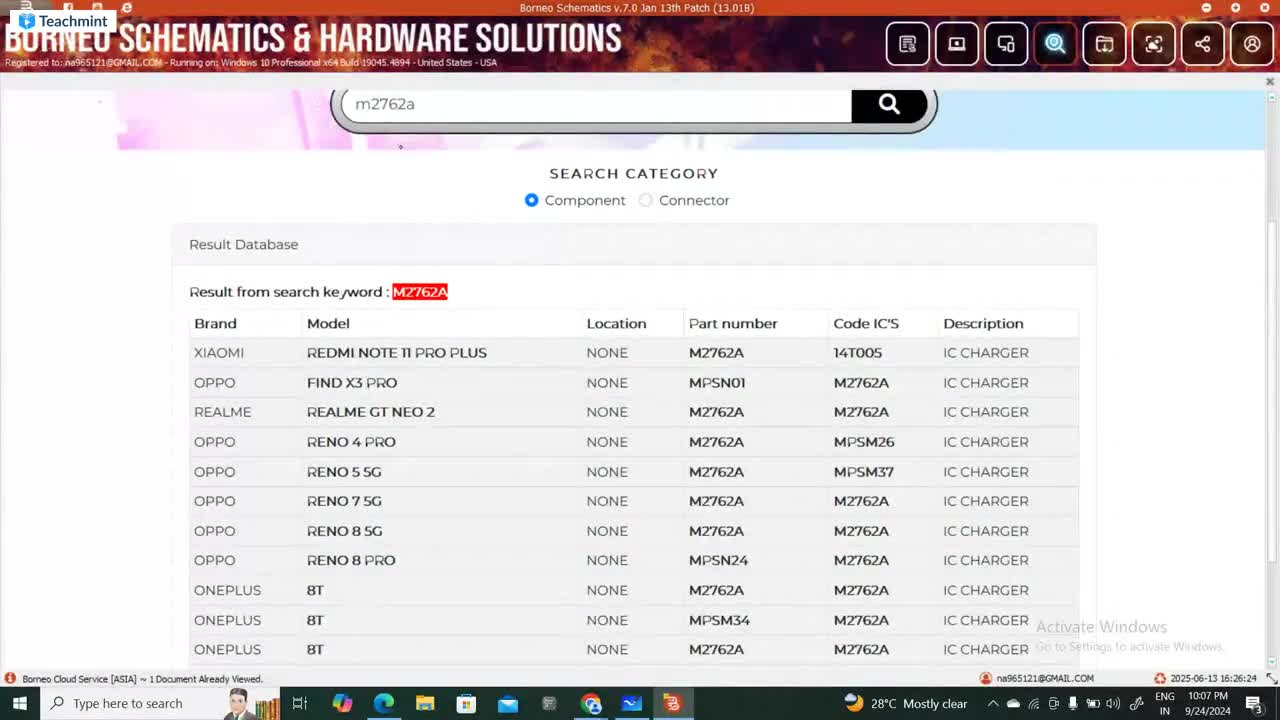Viewport: 1280px width, 720px height.
Task: Select the Connector radio button
Action: [x=645, y=200]
